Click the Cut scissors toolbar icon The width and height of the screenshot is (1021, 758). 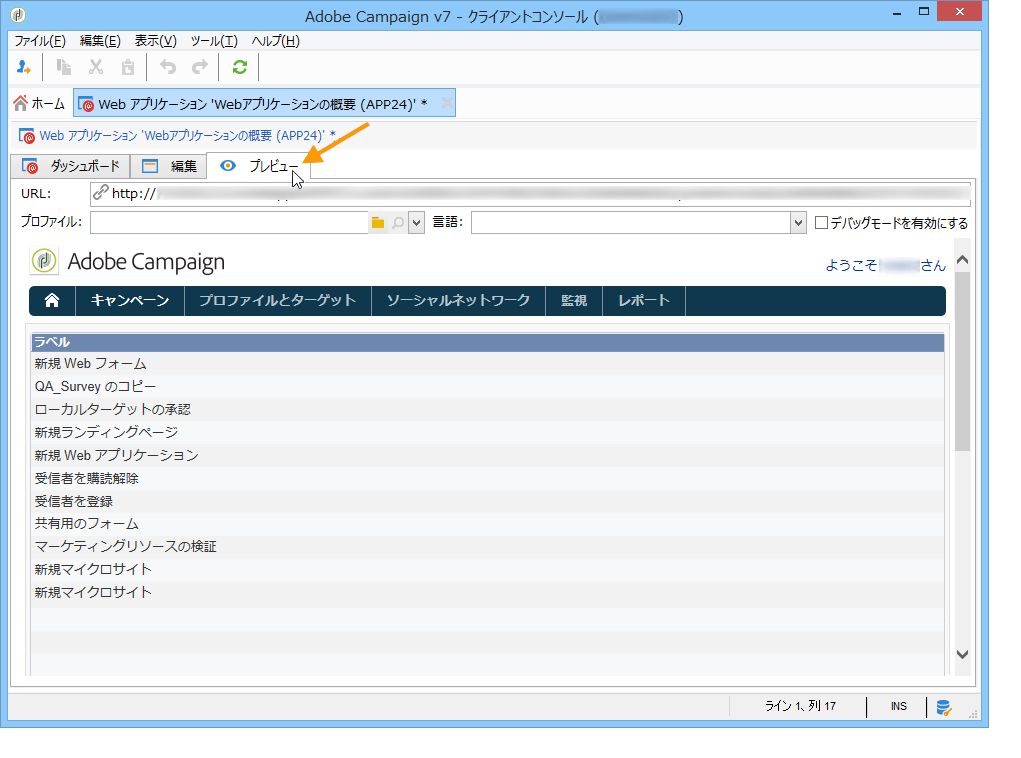[96, 67]
